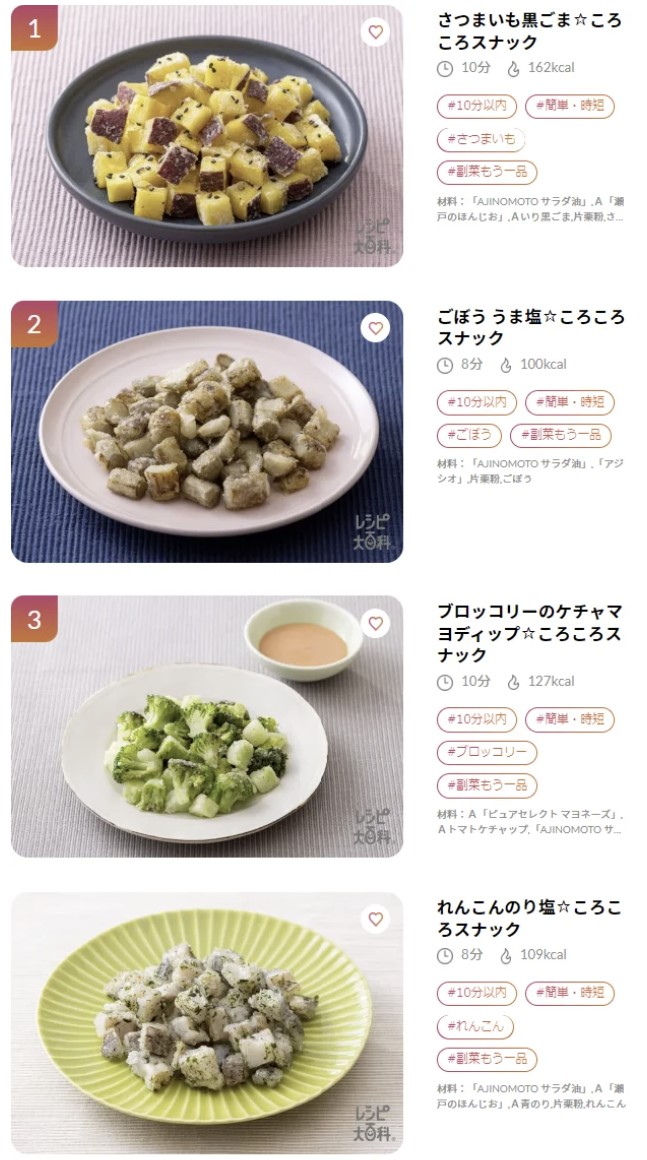This screenshot has width=647, height=1160.
Task: Click the rank 1 badge
Action: tap(34, 28)
